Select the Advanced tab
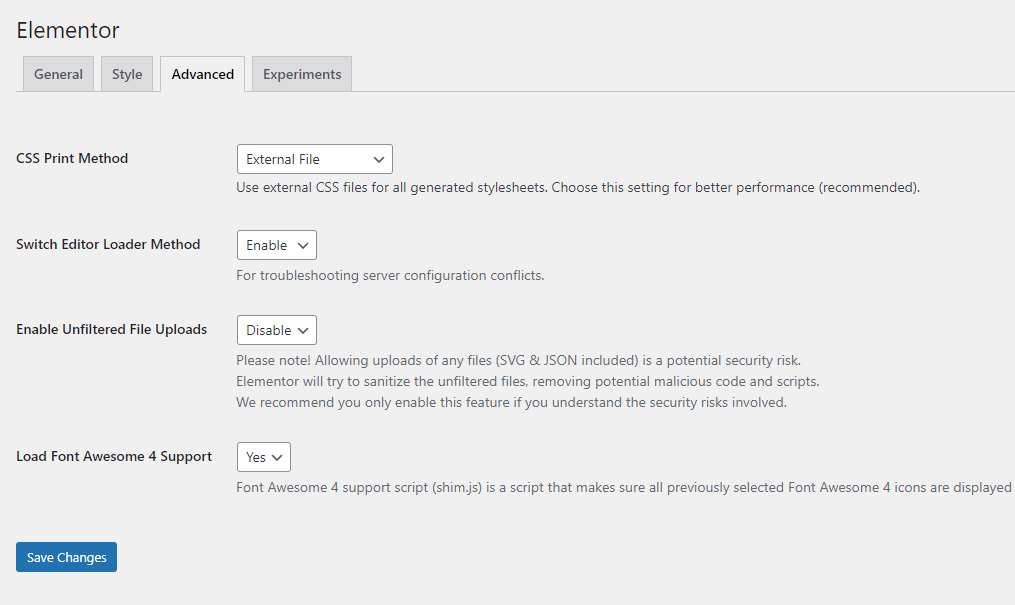This screenshot has width=1015, height=605. (202, 74)
